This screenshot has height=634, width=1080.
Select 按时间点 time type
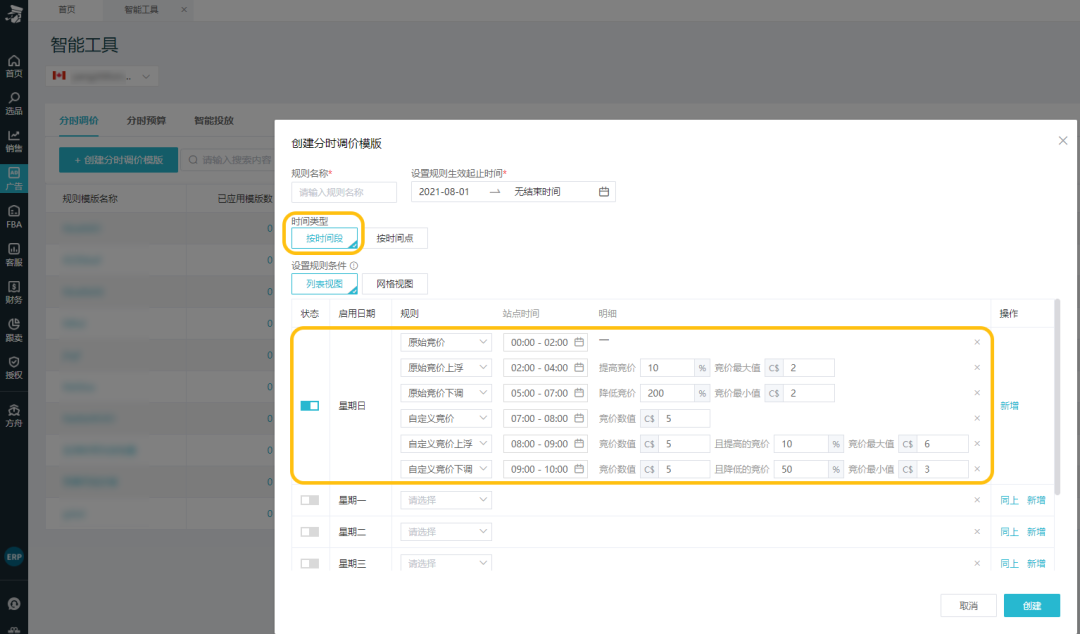395,238
